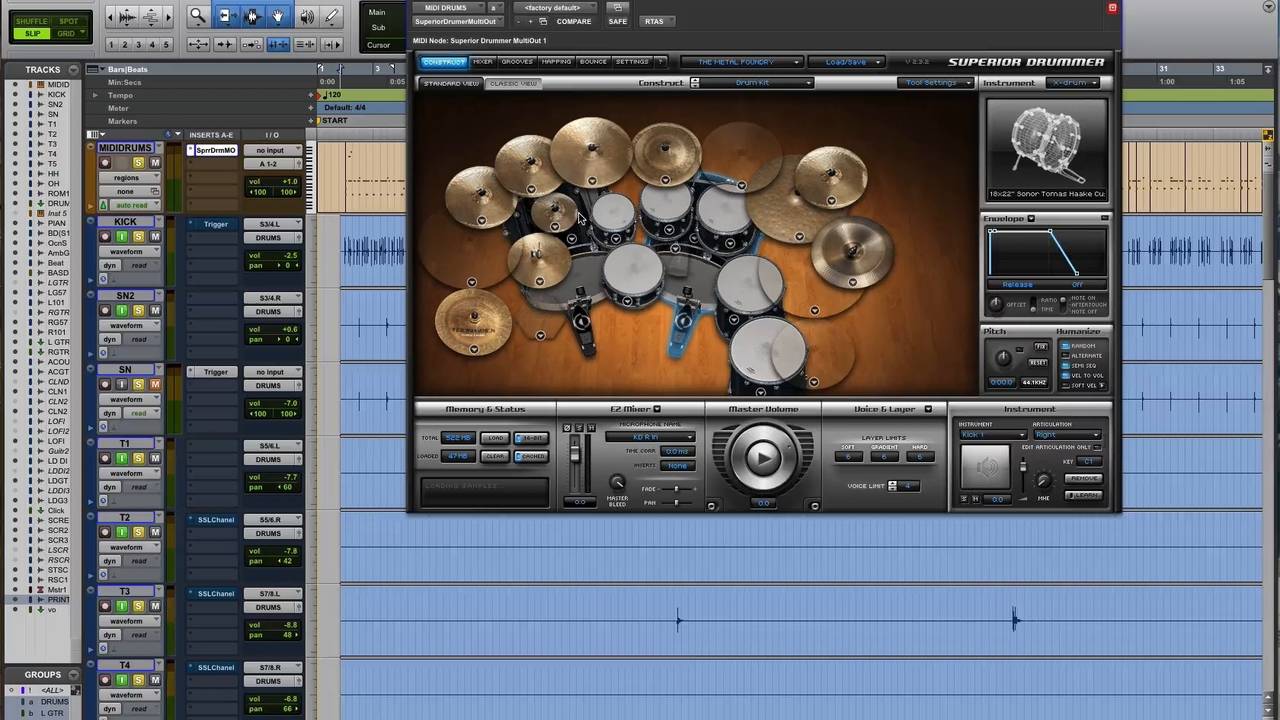This screenshot has width=1280, height=720.
Task: Open the X-drum instrument dropdown
Action: (x=1074, y=83)
